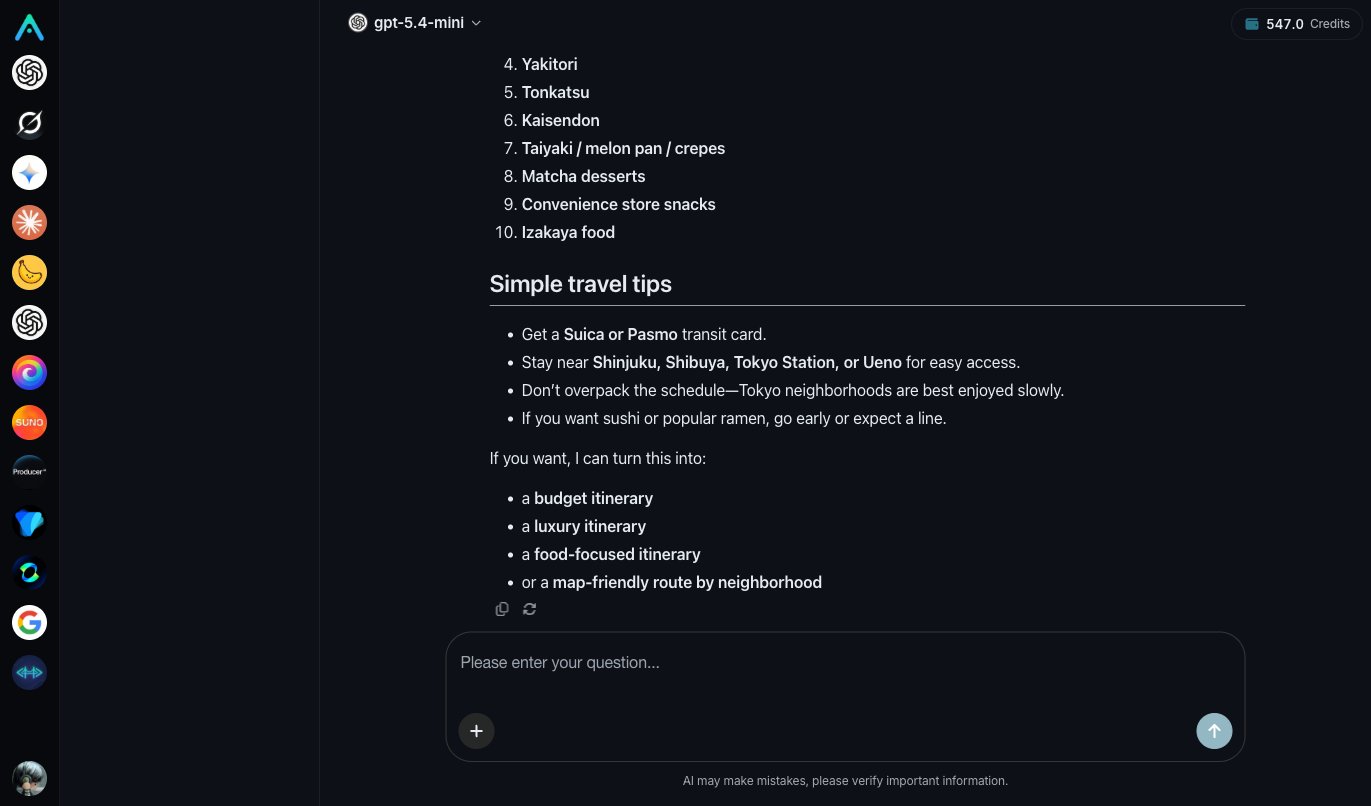Screen dimensions: 1371x806
Task: Click the 547.0 Credits balance button
Action: (1297, 24)
